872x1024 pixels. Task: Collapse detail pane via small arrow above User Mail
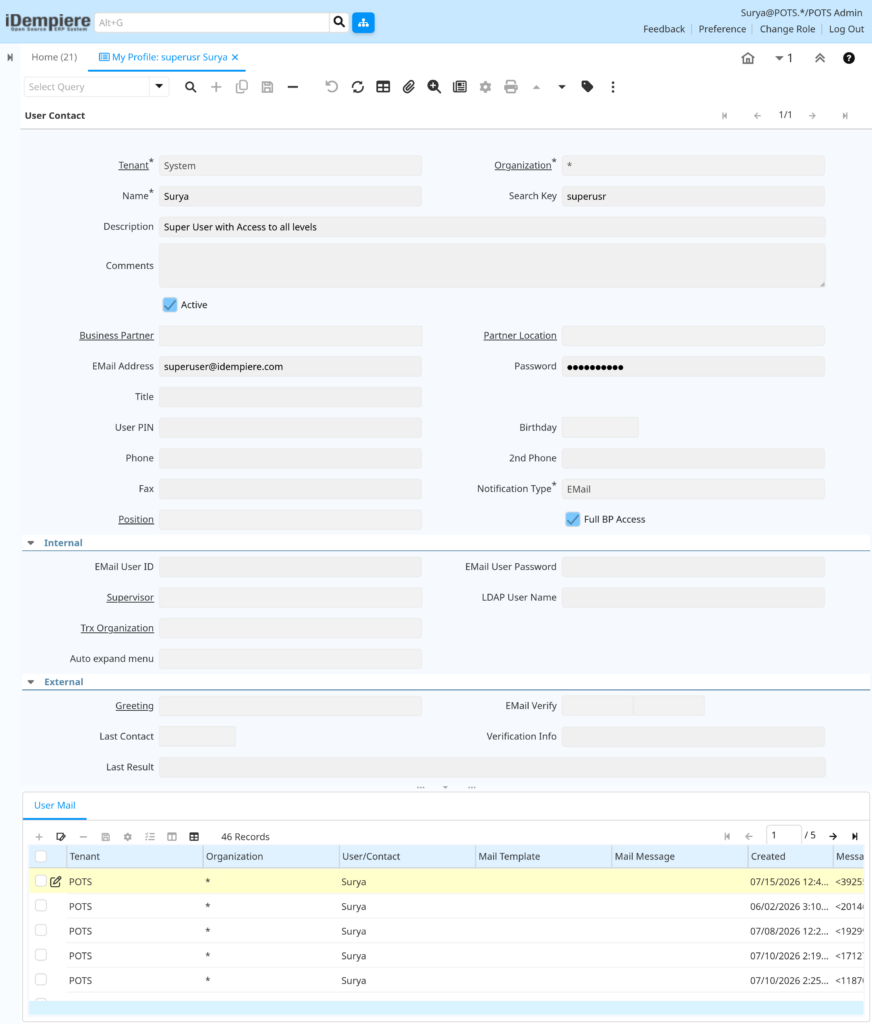coord(445,787)
